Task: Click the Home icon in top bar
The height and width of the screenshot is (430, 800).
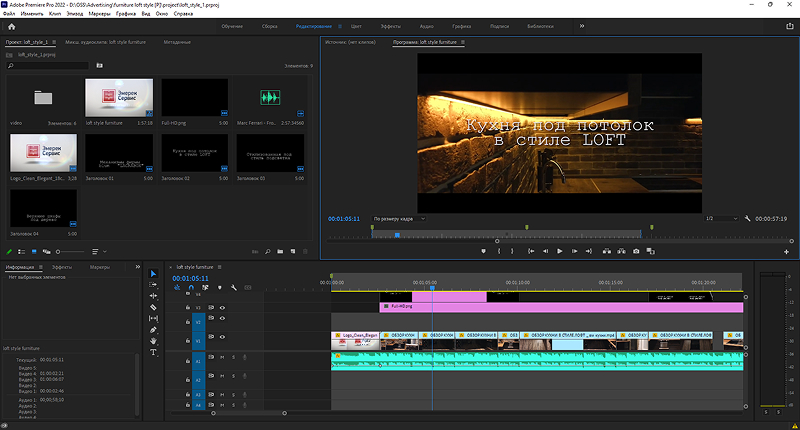Action: click(x=12, y=27)
